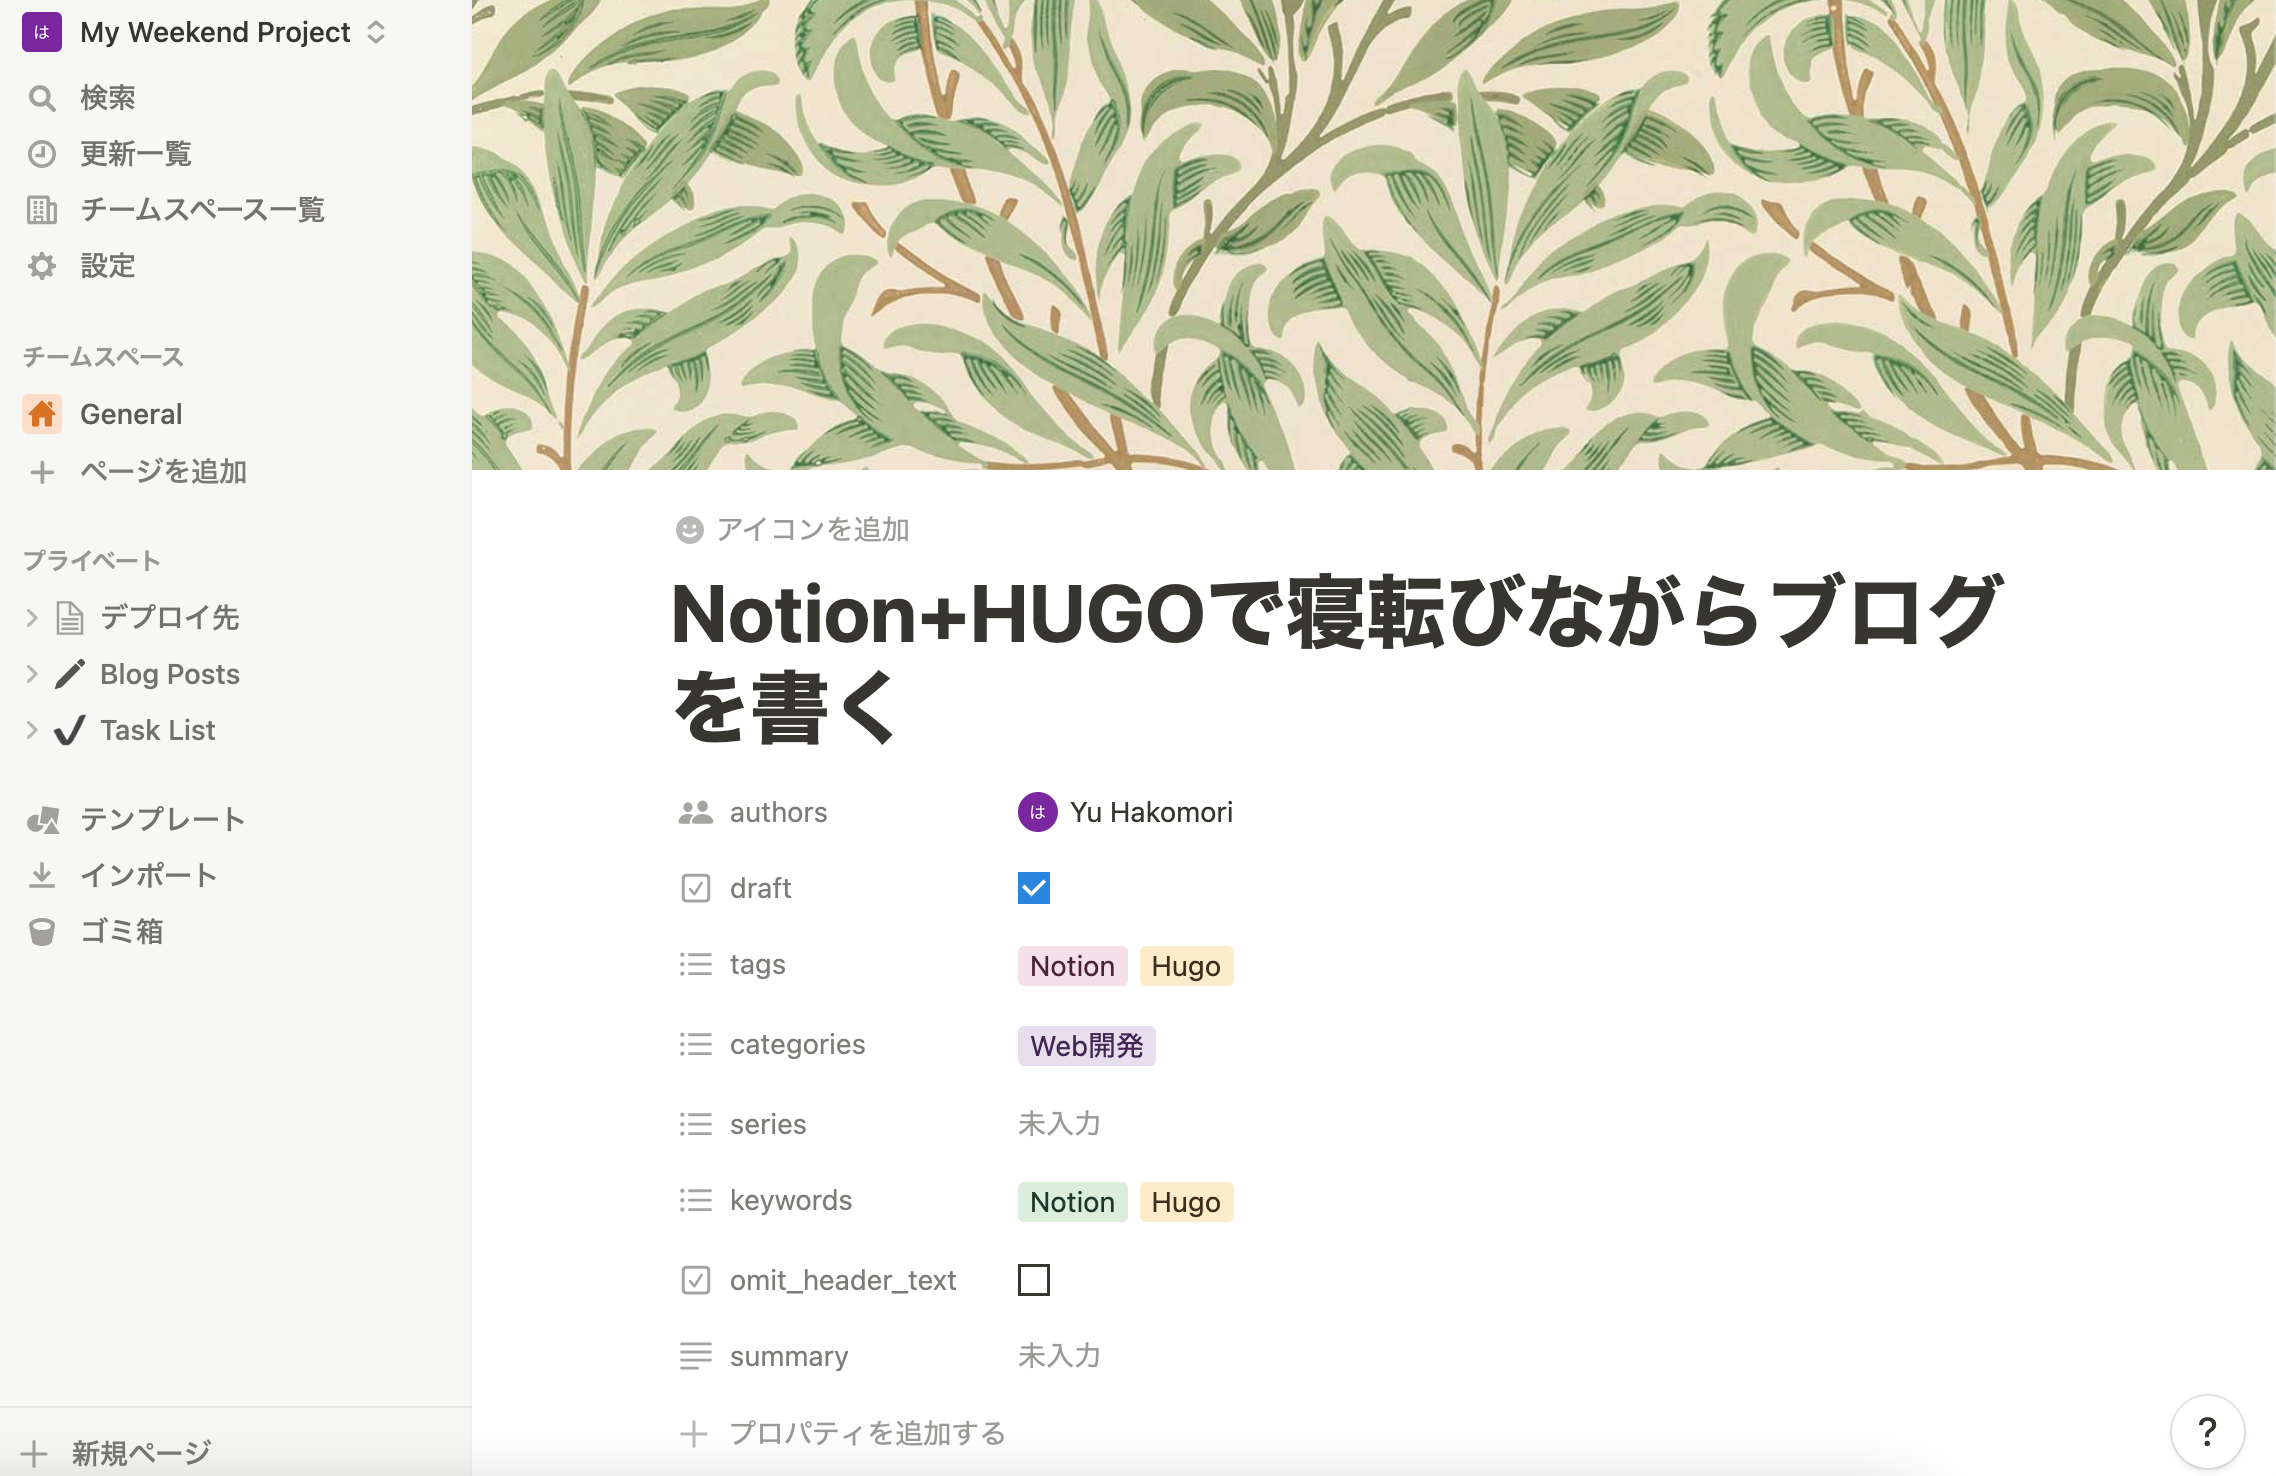Click the pencil icon of Blog Posts
This screenshot has width=2276, height=1476.
pyautogui.click(x=70, y=674)
